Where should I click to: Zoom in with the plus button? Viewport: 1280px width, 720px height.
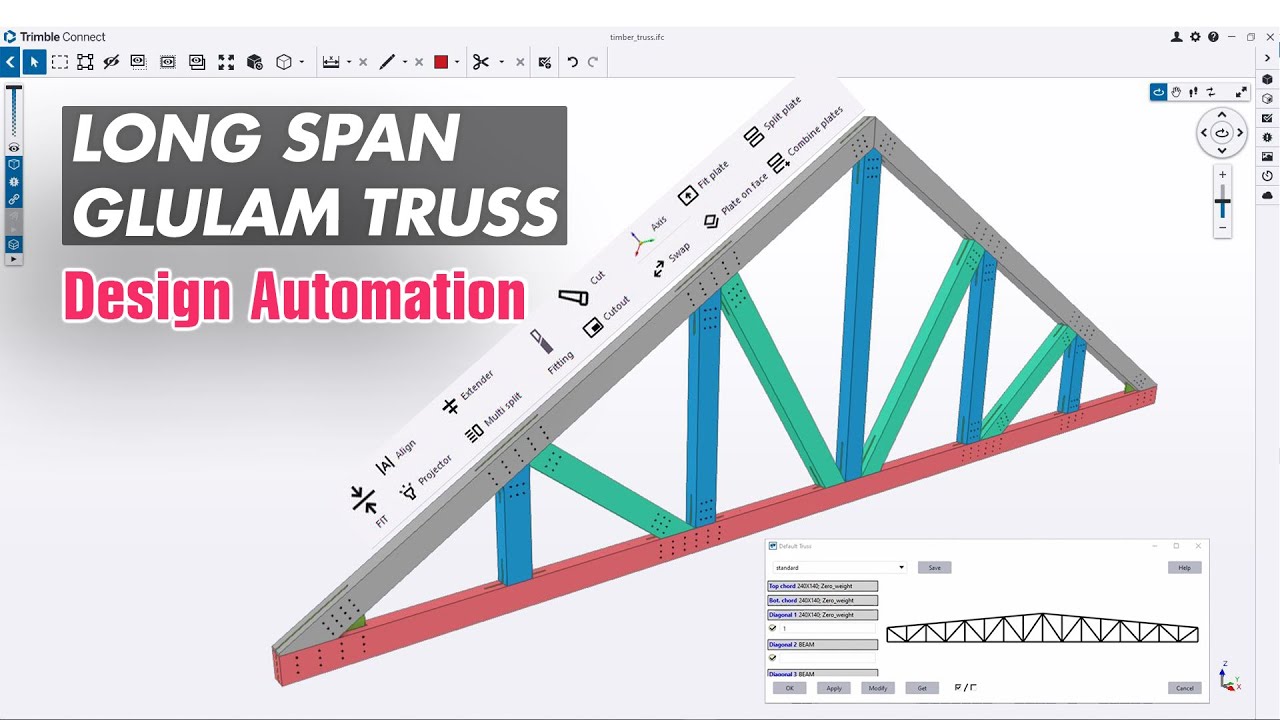click(x=1222, y=174)
